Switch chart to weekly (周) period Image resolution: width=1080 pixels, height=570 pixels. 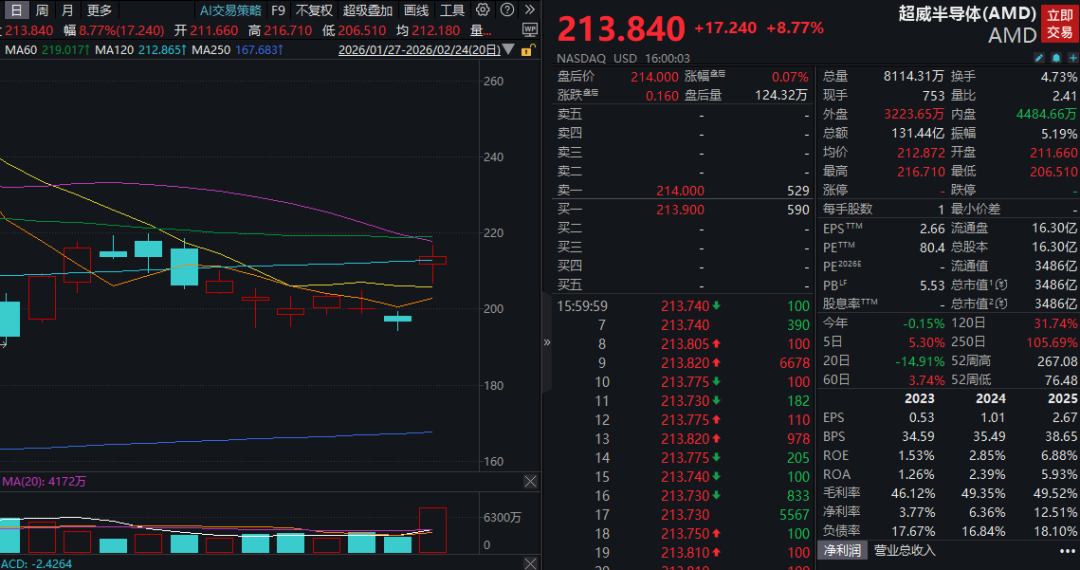(41, 10)
